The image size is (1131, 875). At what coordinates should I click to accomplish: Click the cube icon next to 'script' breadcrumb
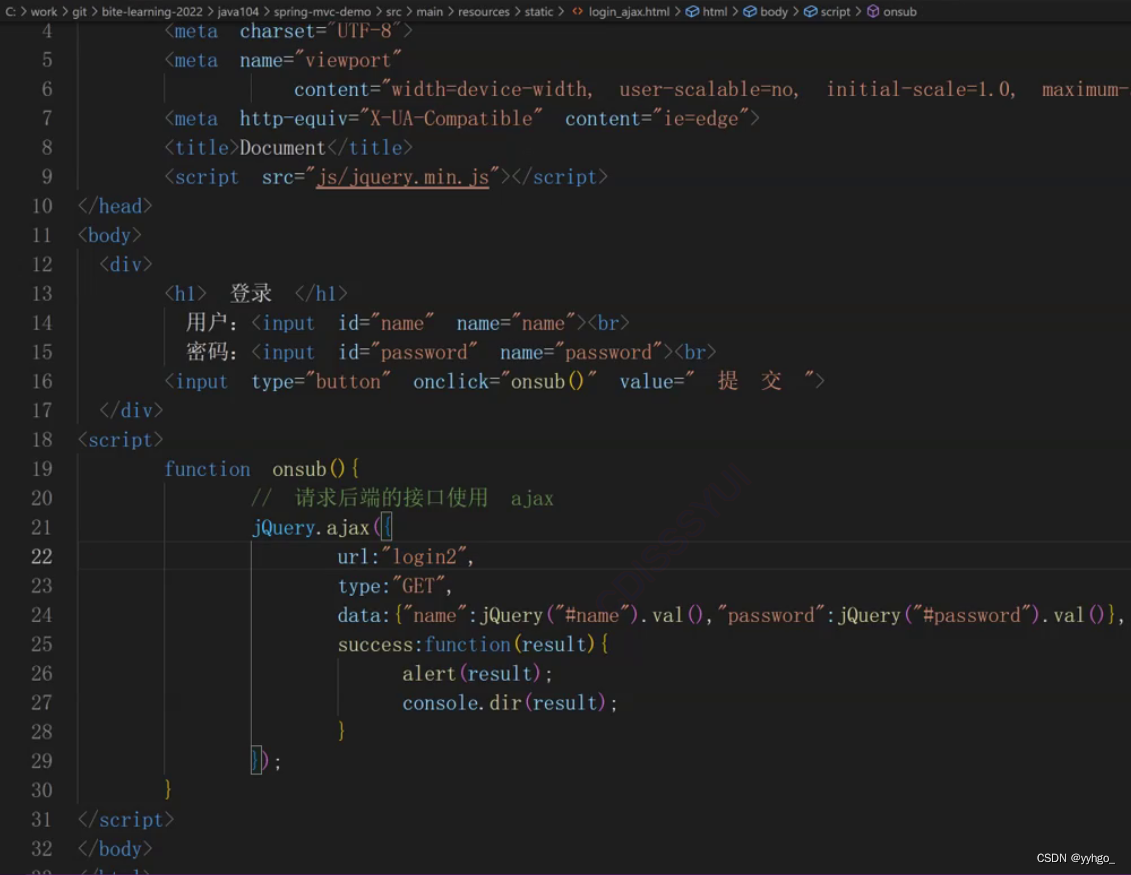(810, 12)
